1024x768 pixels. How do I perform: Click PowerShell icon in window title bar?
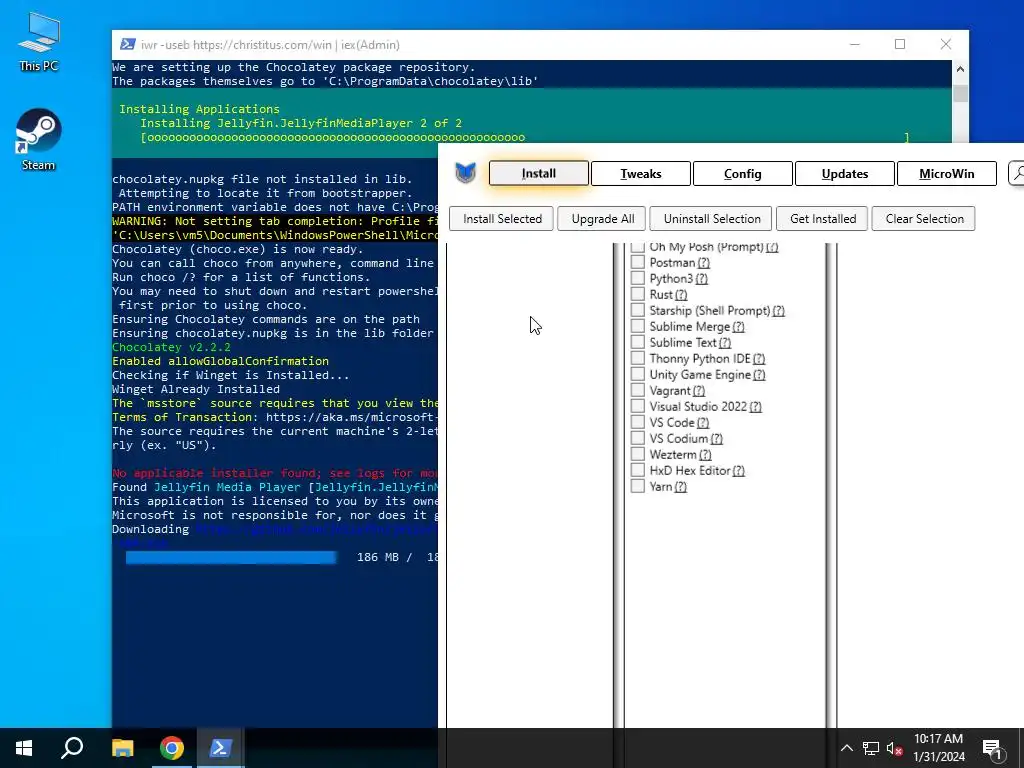[x=128, y=44]
